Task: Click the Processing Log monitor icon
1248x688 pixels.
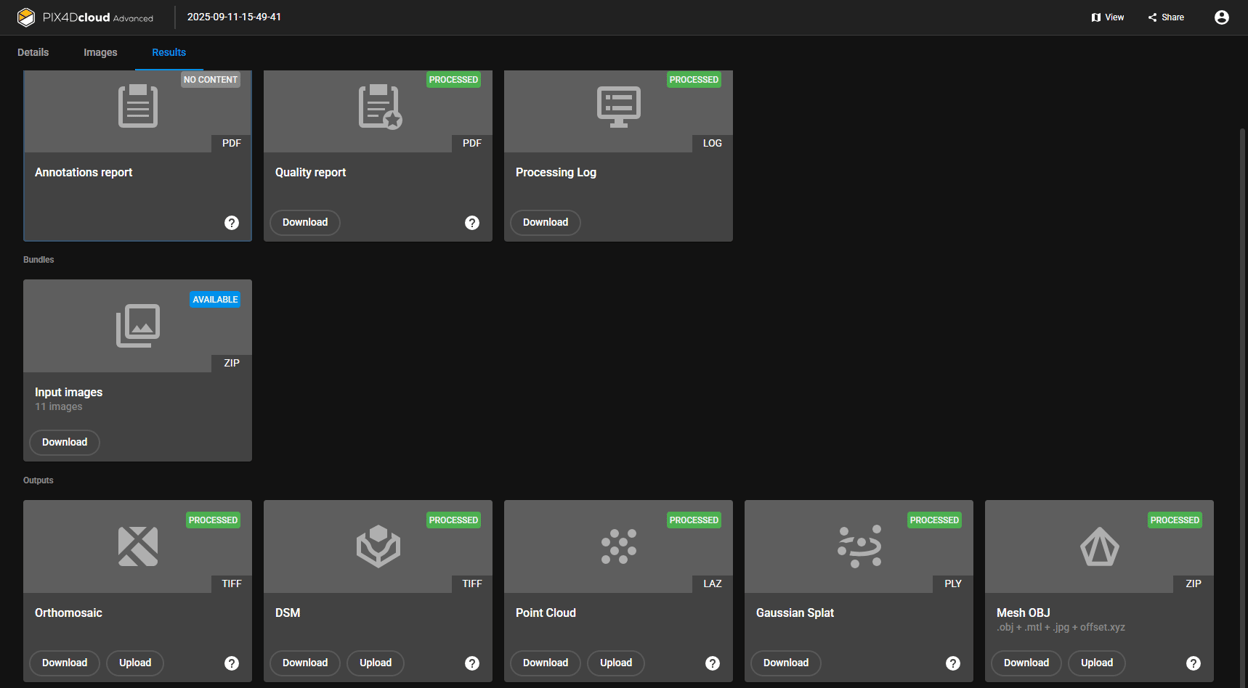Action: 617,105
